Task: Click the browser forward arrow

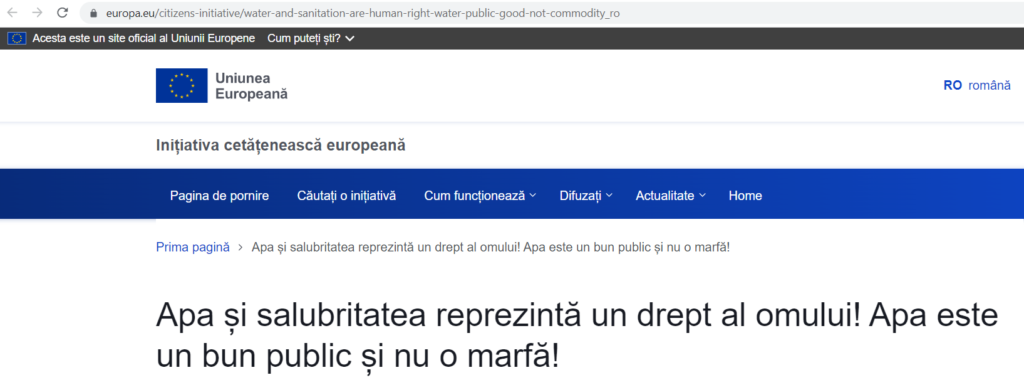Action: coord(37,12)
